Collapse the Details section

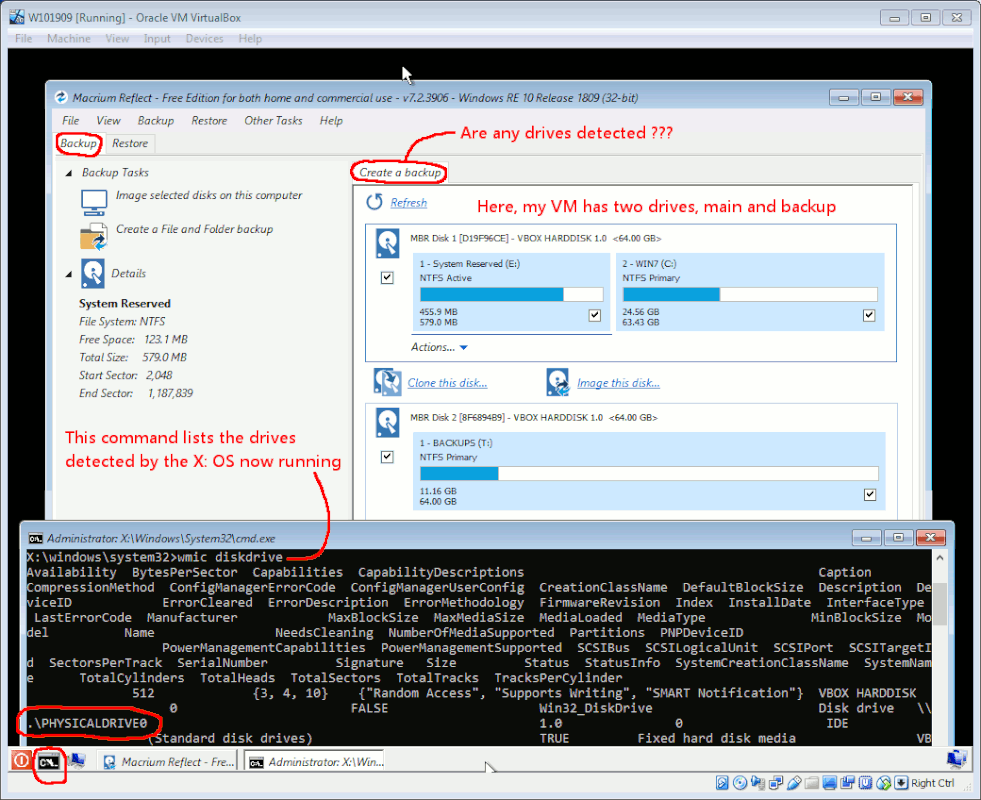(x=69, y=274)
